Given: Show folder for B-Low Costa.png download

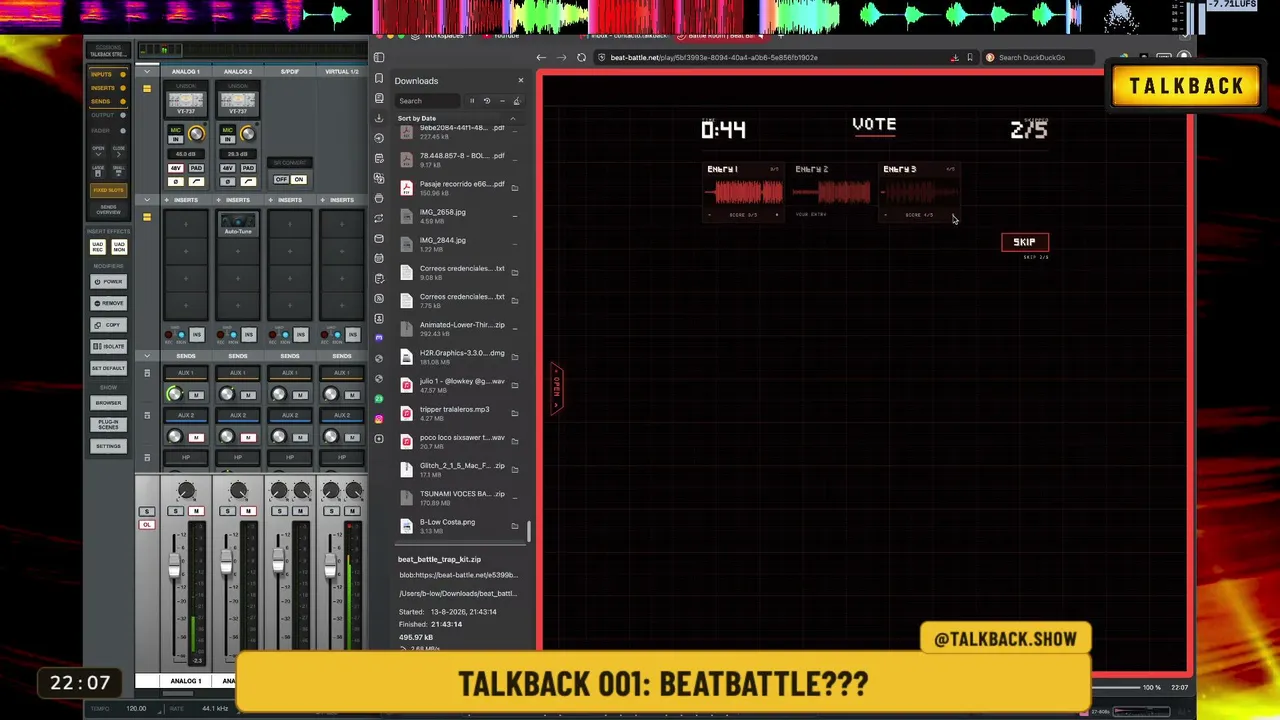Looking at the screenshot, I should point(515,526).
